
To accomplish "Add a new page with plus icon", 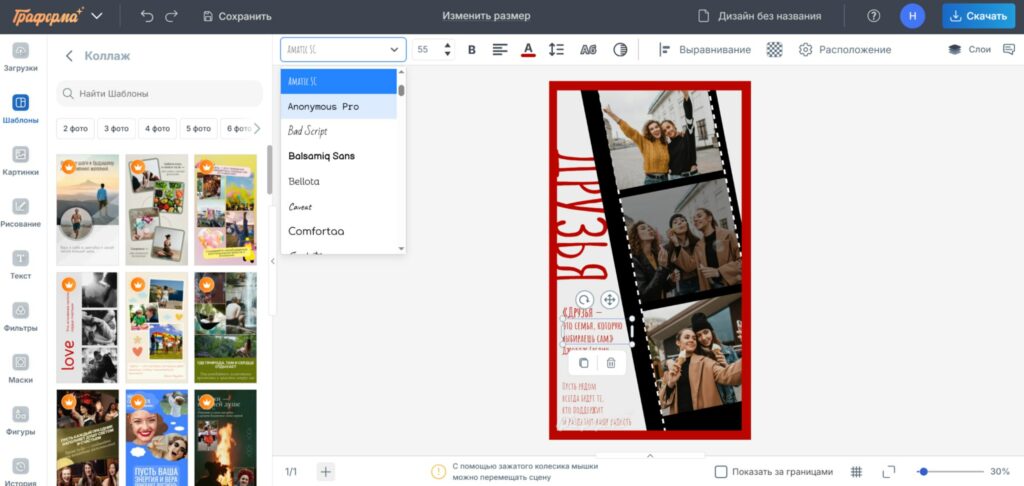I will [x=326, y=471].
